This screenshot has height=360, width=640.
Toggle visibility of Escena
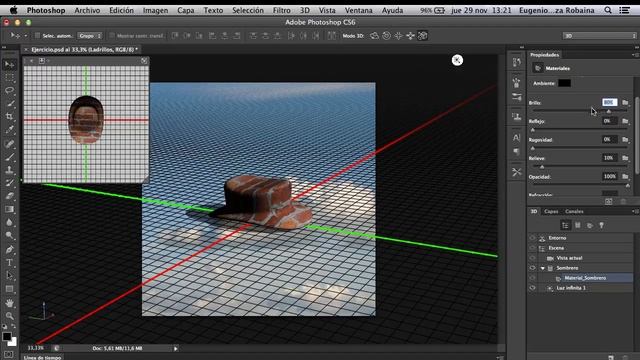[x=532, y=248]
